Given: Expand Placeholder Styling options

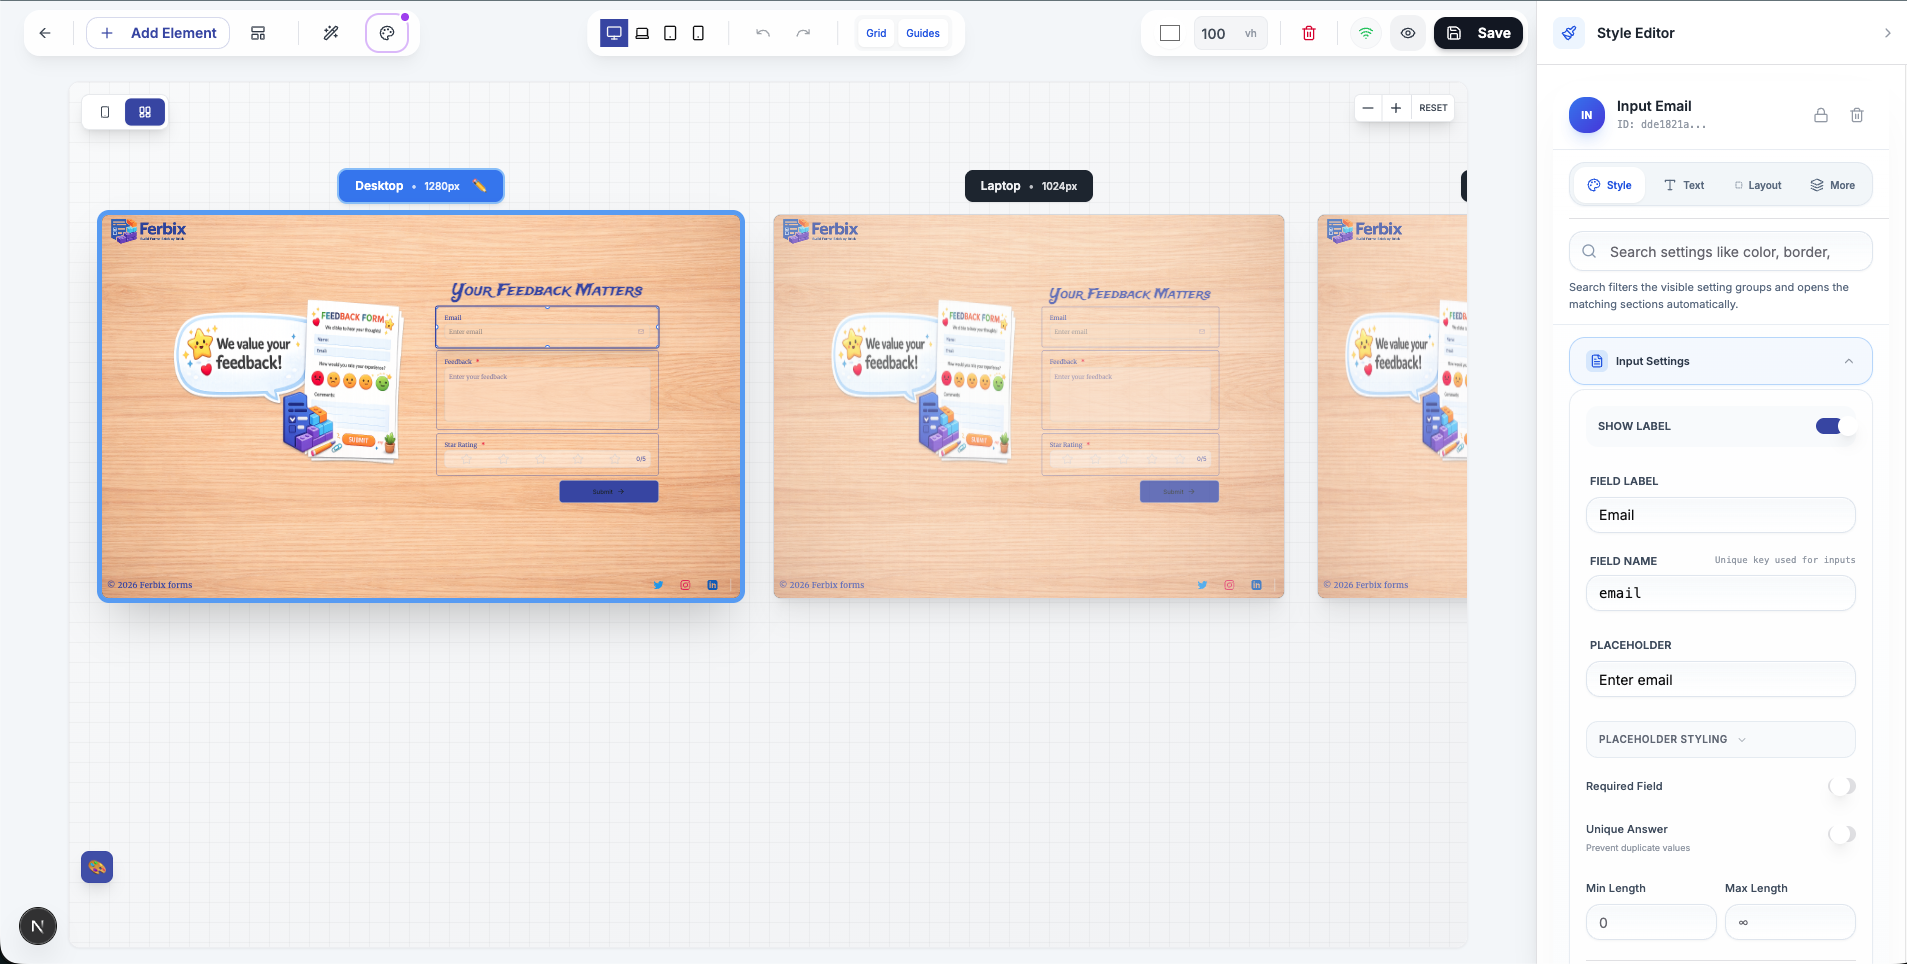Looking at the screenshot, I should [x=1721, y=739].
